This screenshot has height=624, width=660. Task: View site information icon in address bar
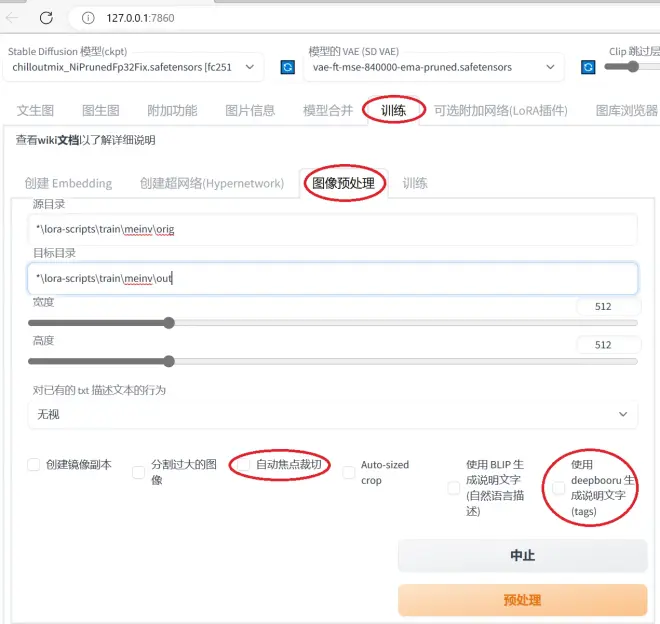coord(88,18)
